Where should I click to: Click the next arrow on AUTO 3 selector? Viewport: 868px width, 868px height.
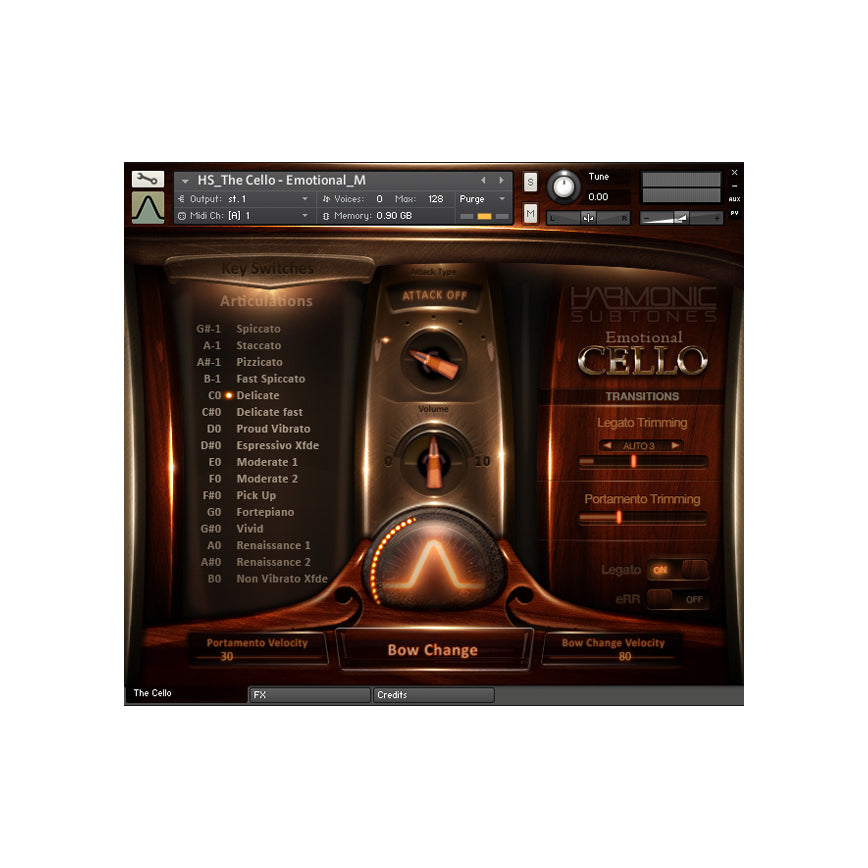coord(673,445)
